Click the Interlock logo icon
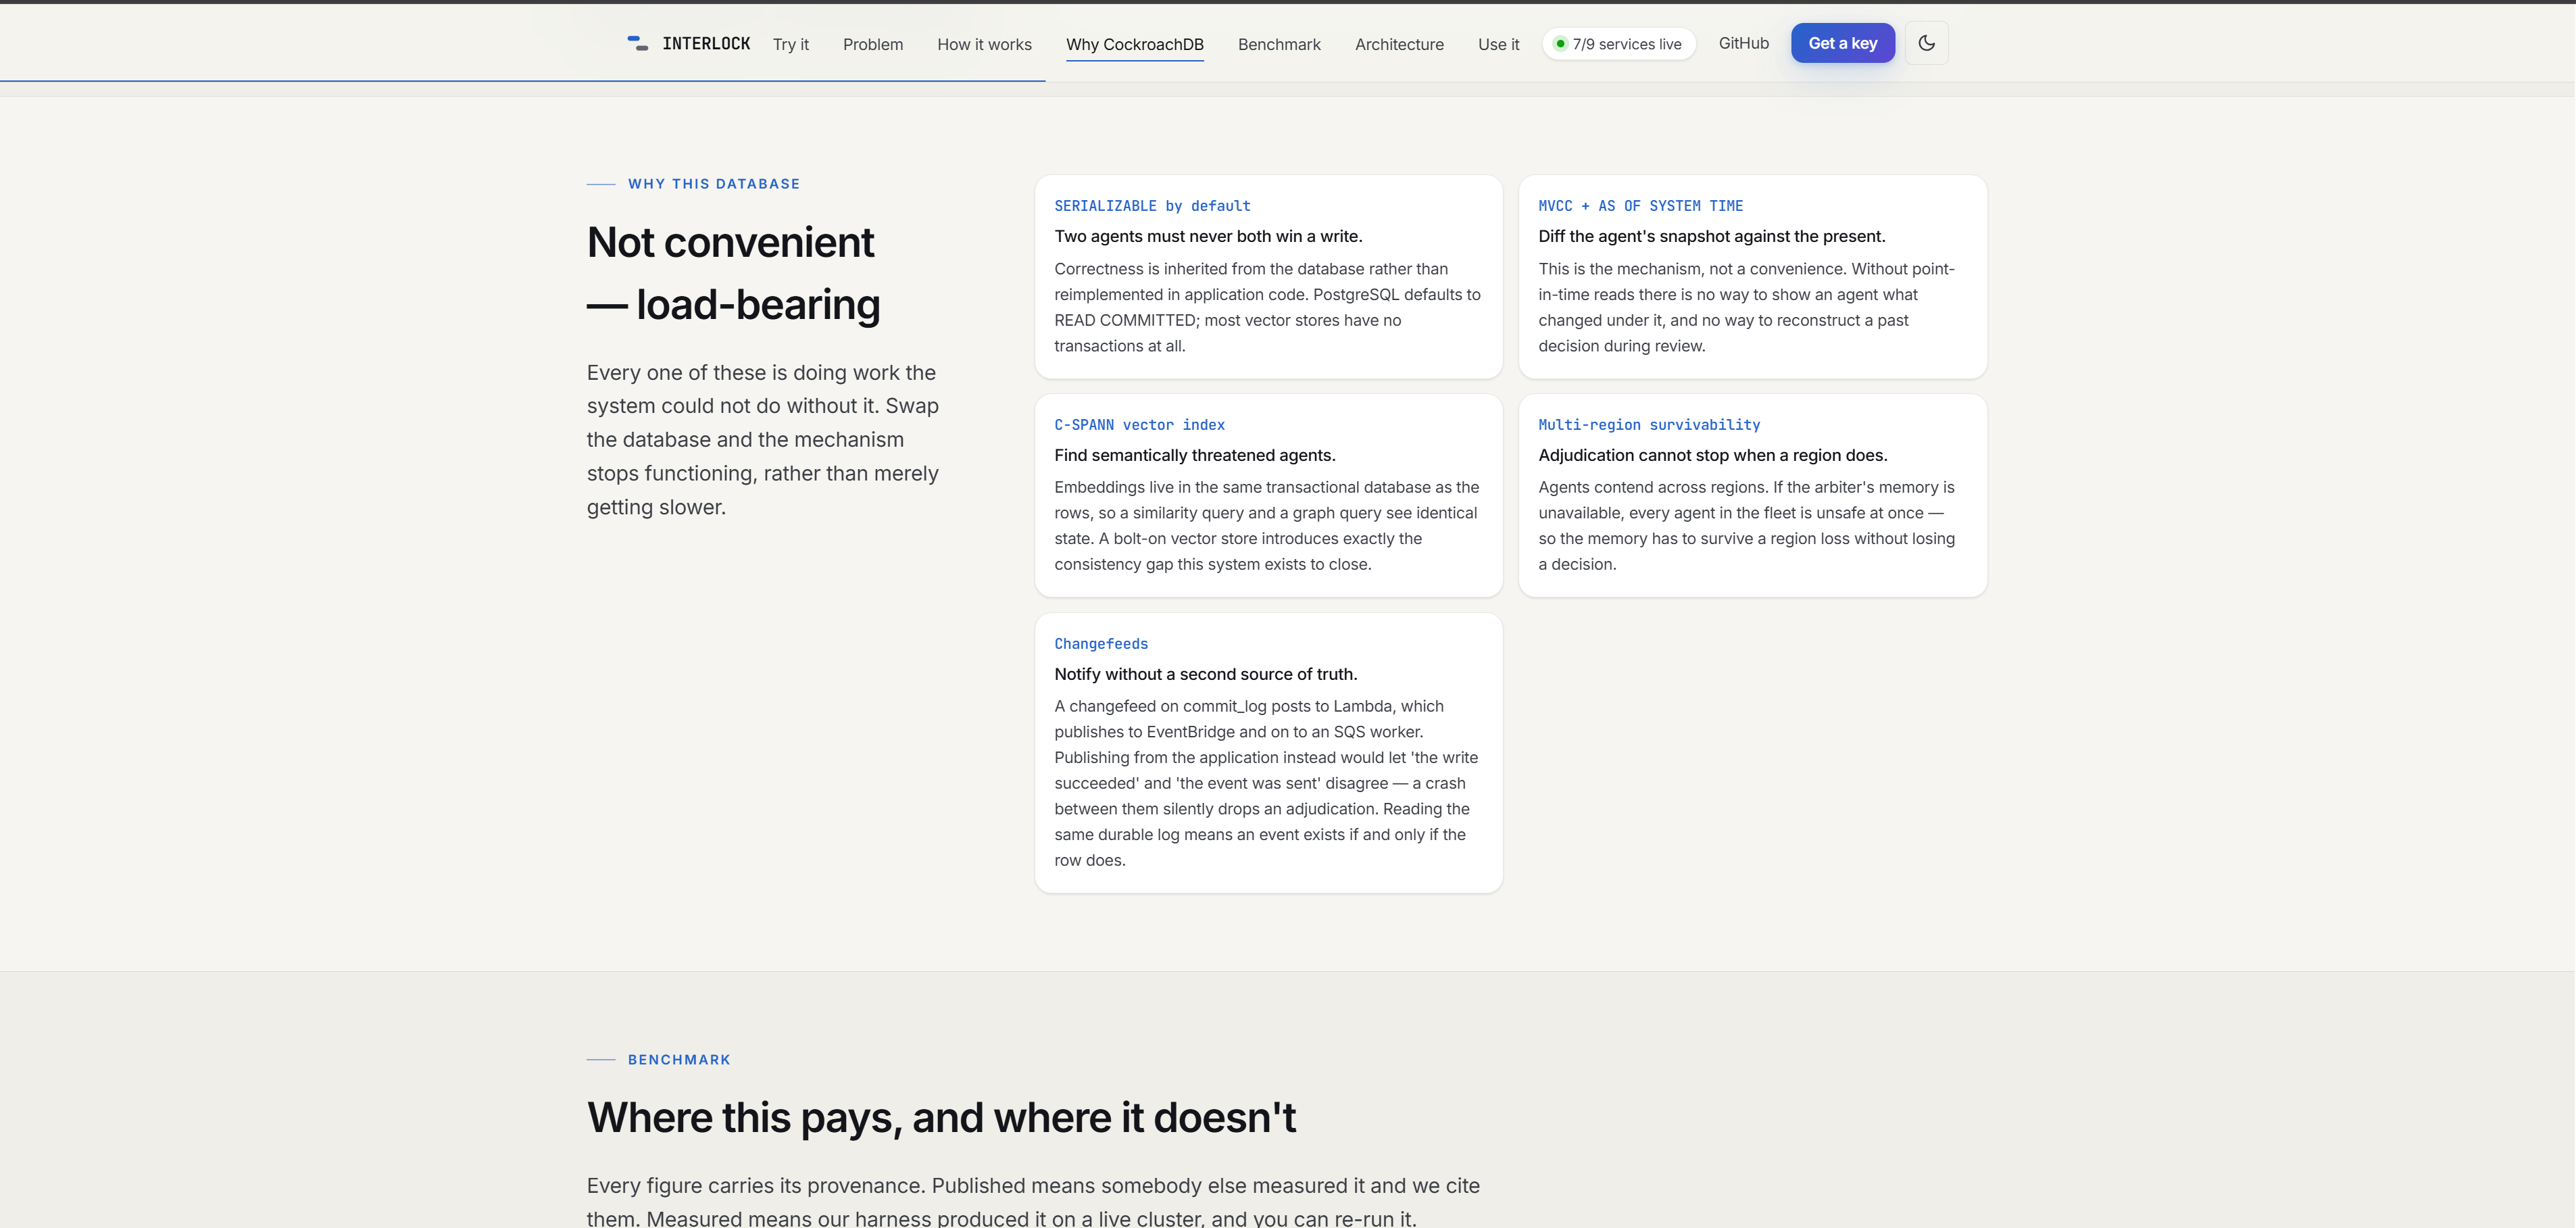The width and height of the screenshot is (2576, 1228). pyautogui.click(x=637, y=43)
